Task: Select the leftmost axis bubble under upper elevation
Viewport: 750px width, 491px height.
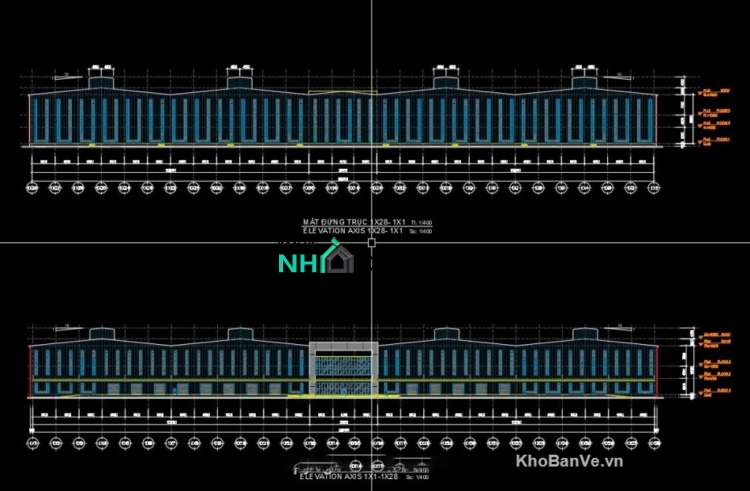Action: click(x=32, y=187)
